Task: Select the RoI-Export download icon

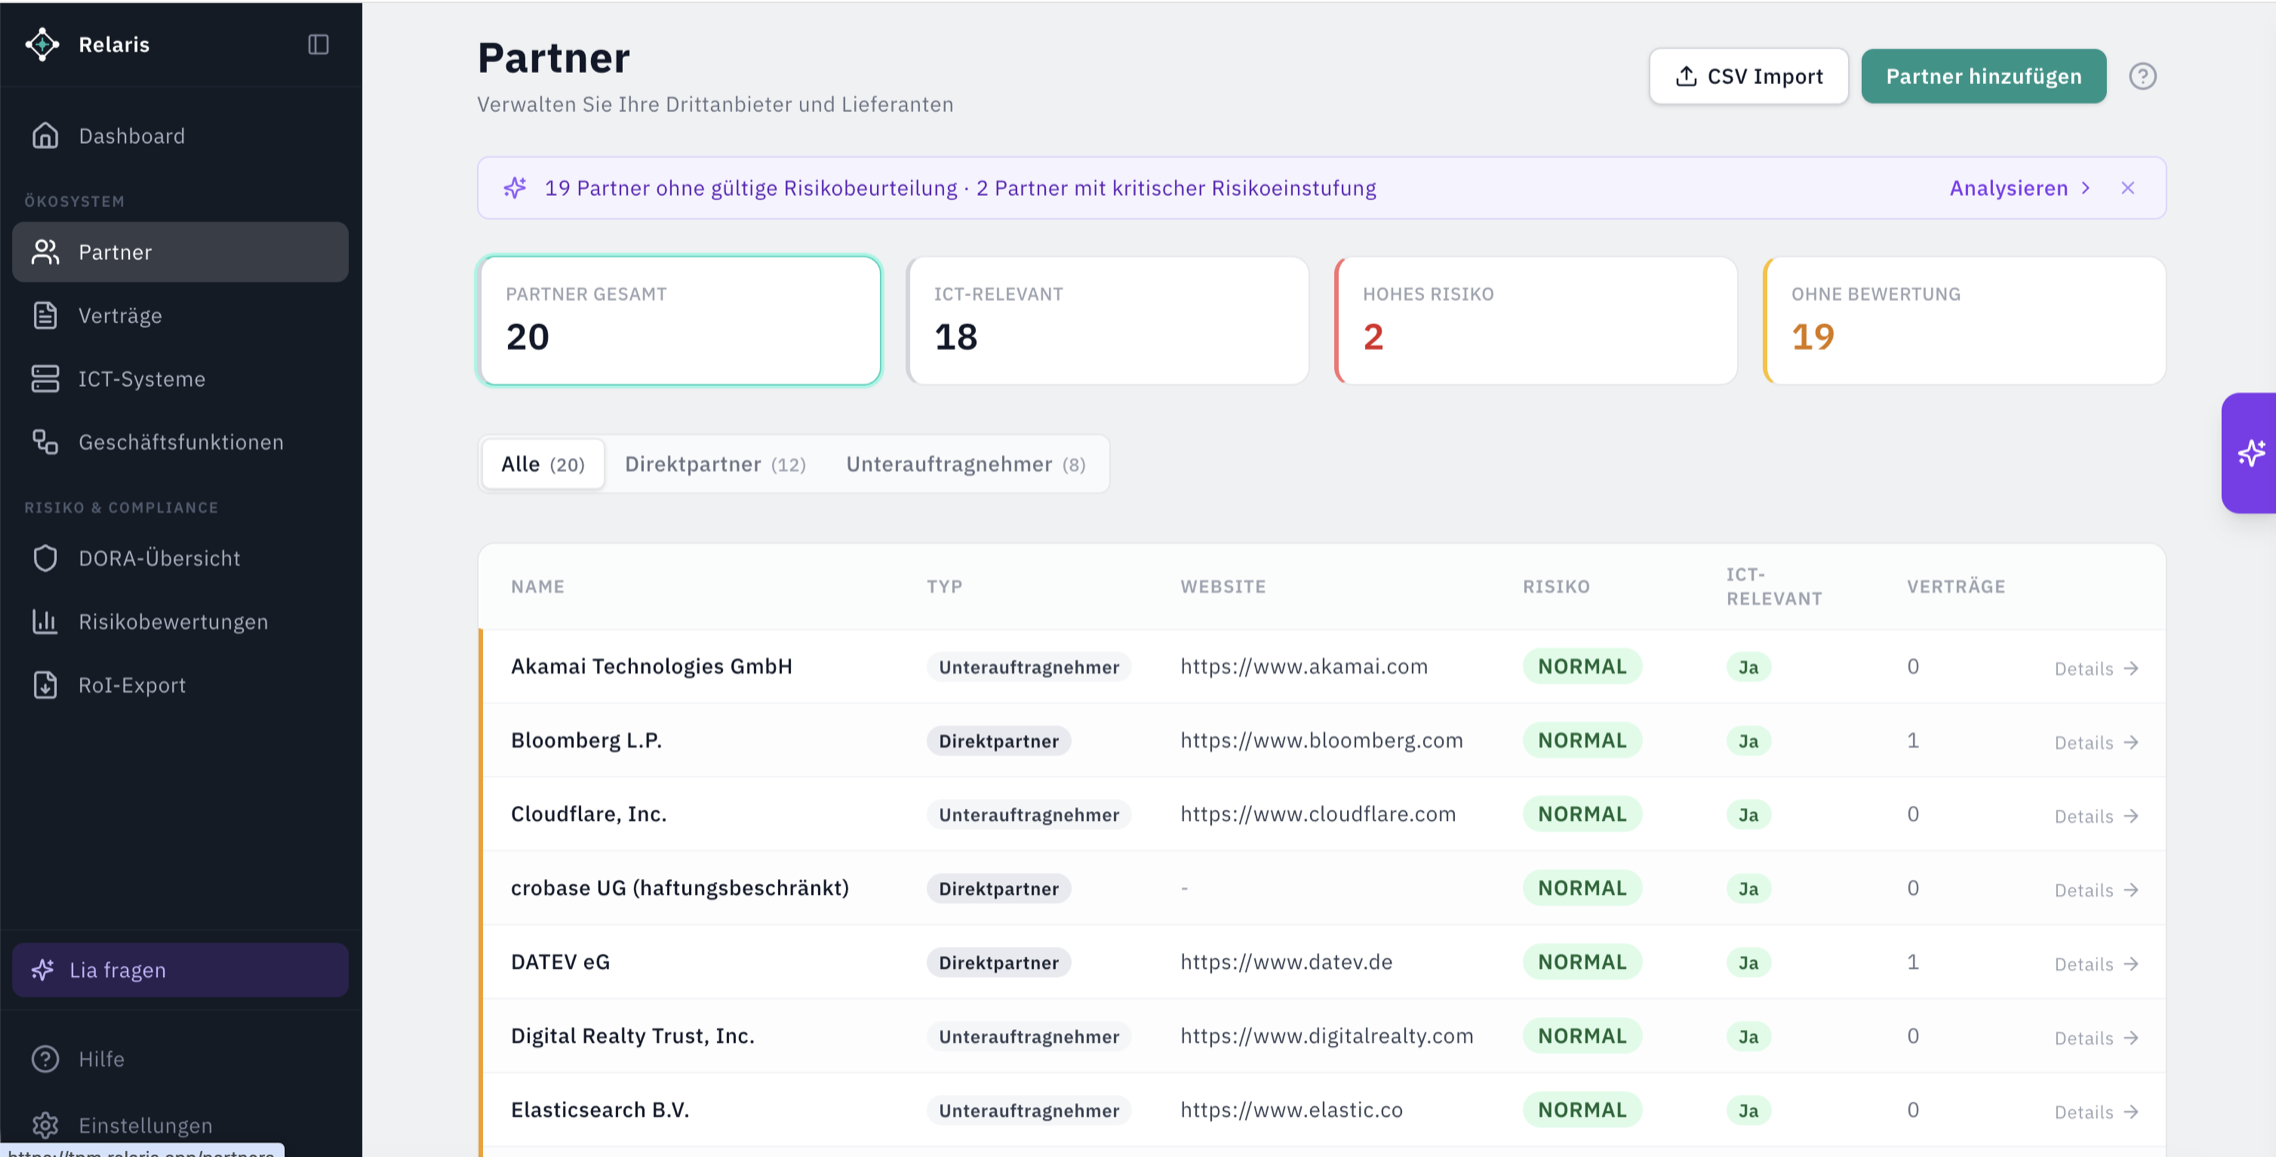Action: (x=45, y=684)
